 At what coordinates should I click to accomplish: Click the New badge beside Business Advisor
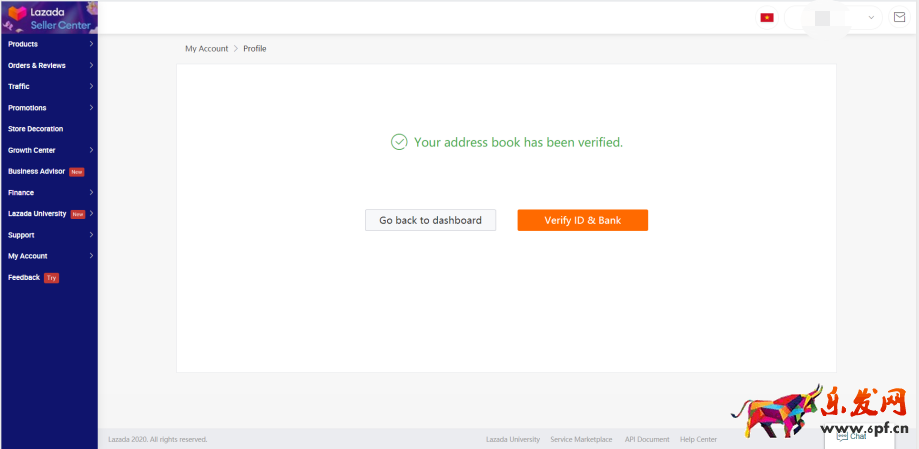click(x=77, y=172)
